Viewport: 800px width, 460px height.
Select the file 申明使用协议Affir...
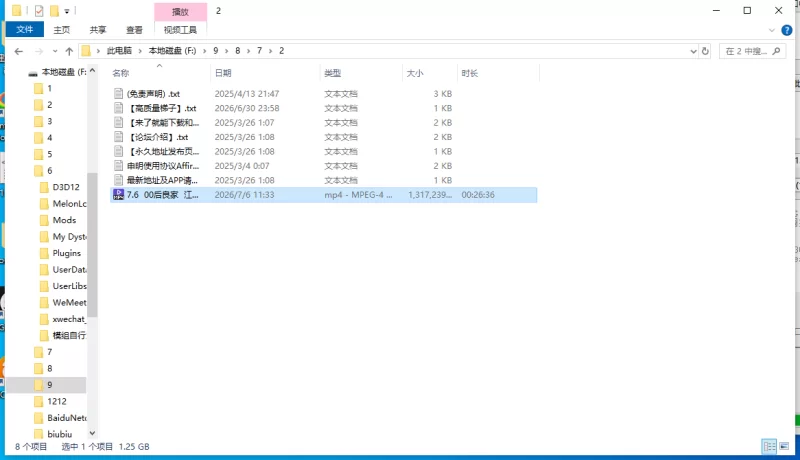[x=163, y=166]
